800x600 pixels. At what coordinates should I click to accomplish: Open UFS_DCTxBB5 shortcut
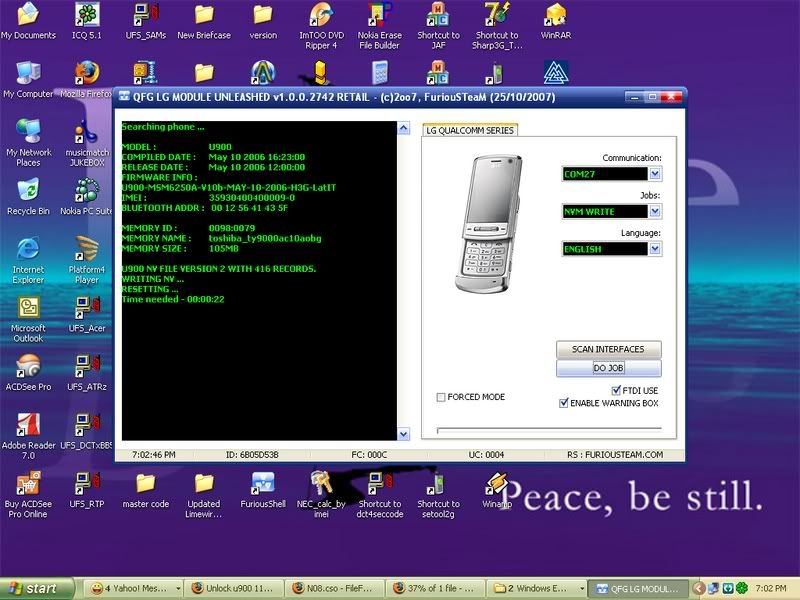87,431
